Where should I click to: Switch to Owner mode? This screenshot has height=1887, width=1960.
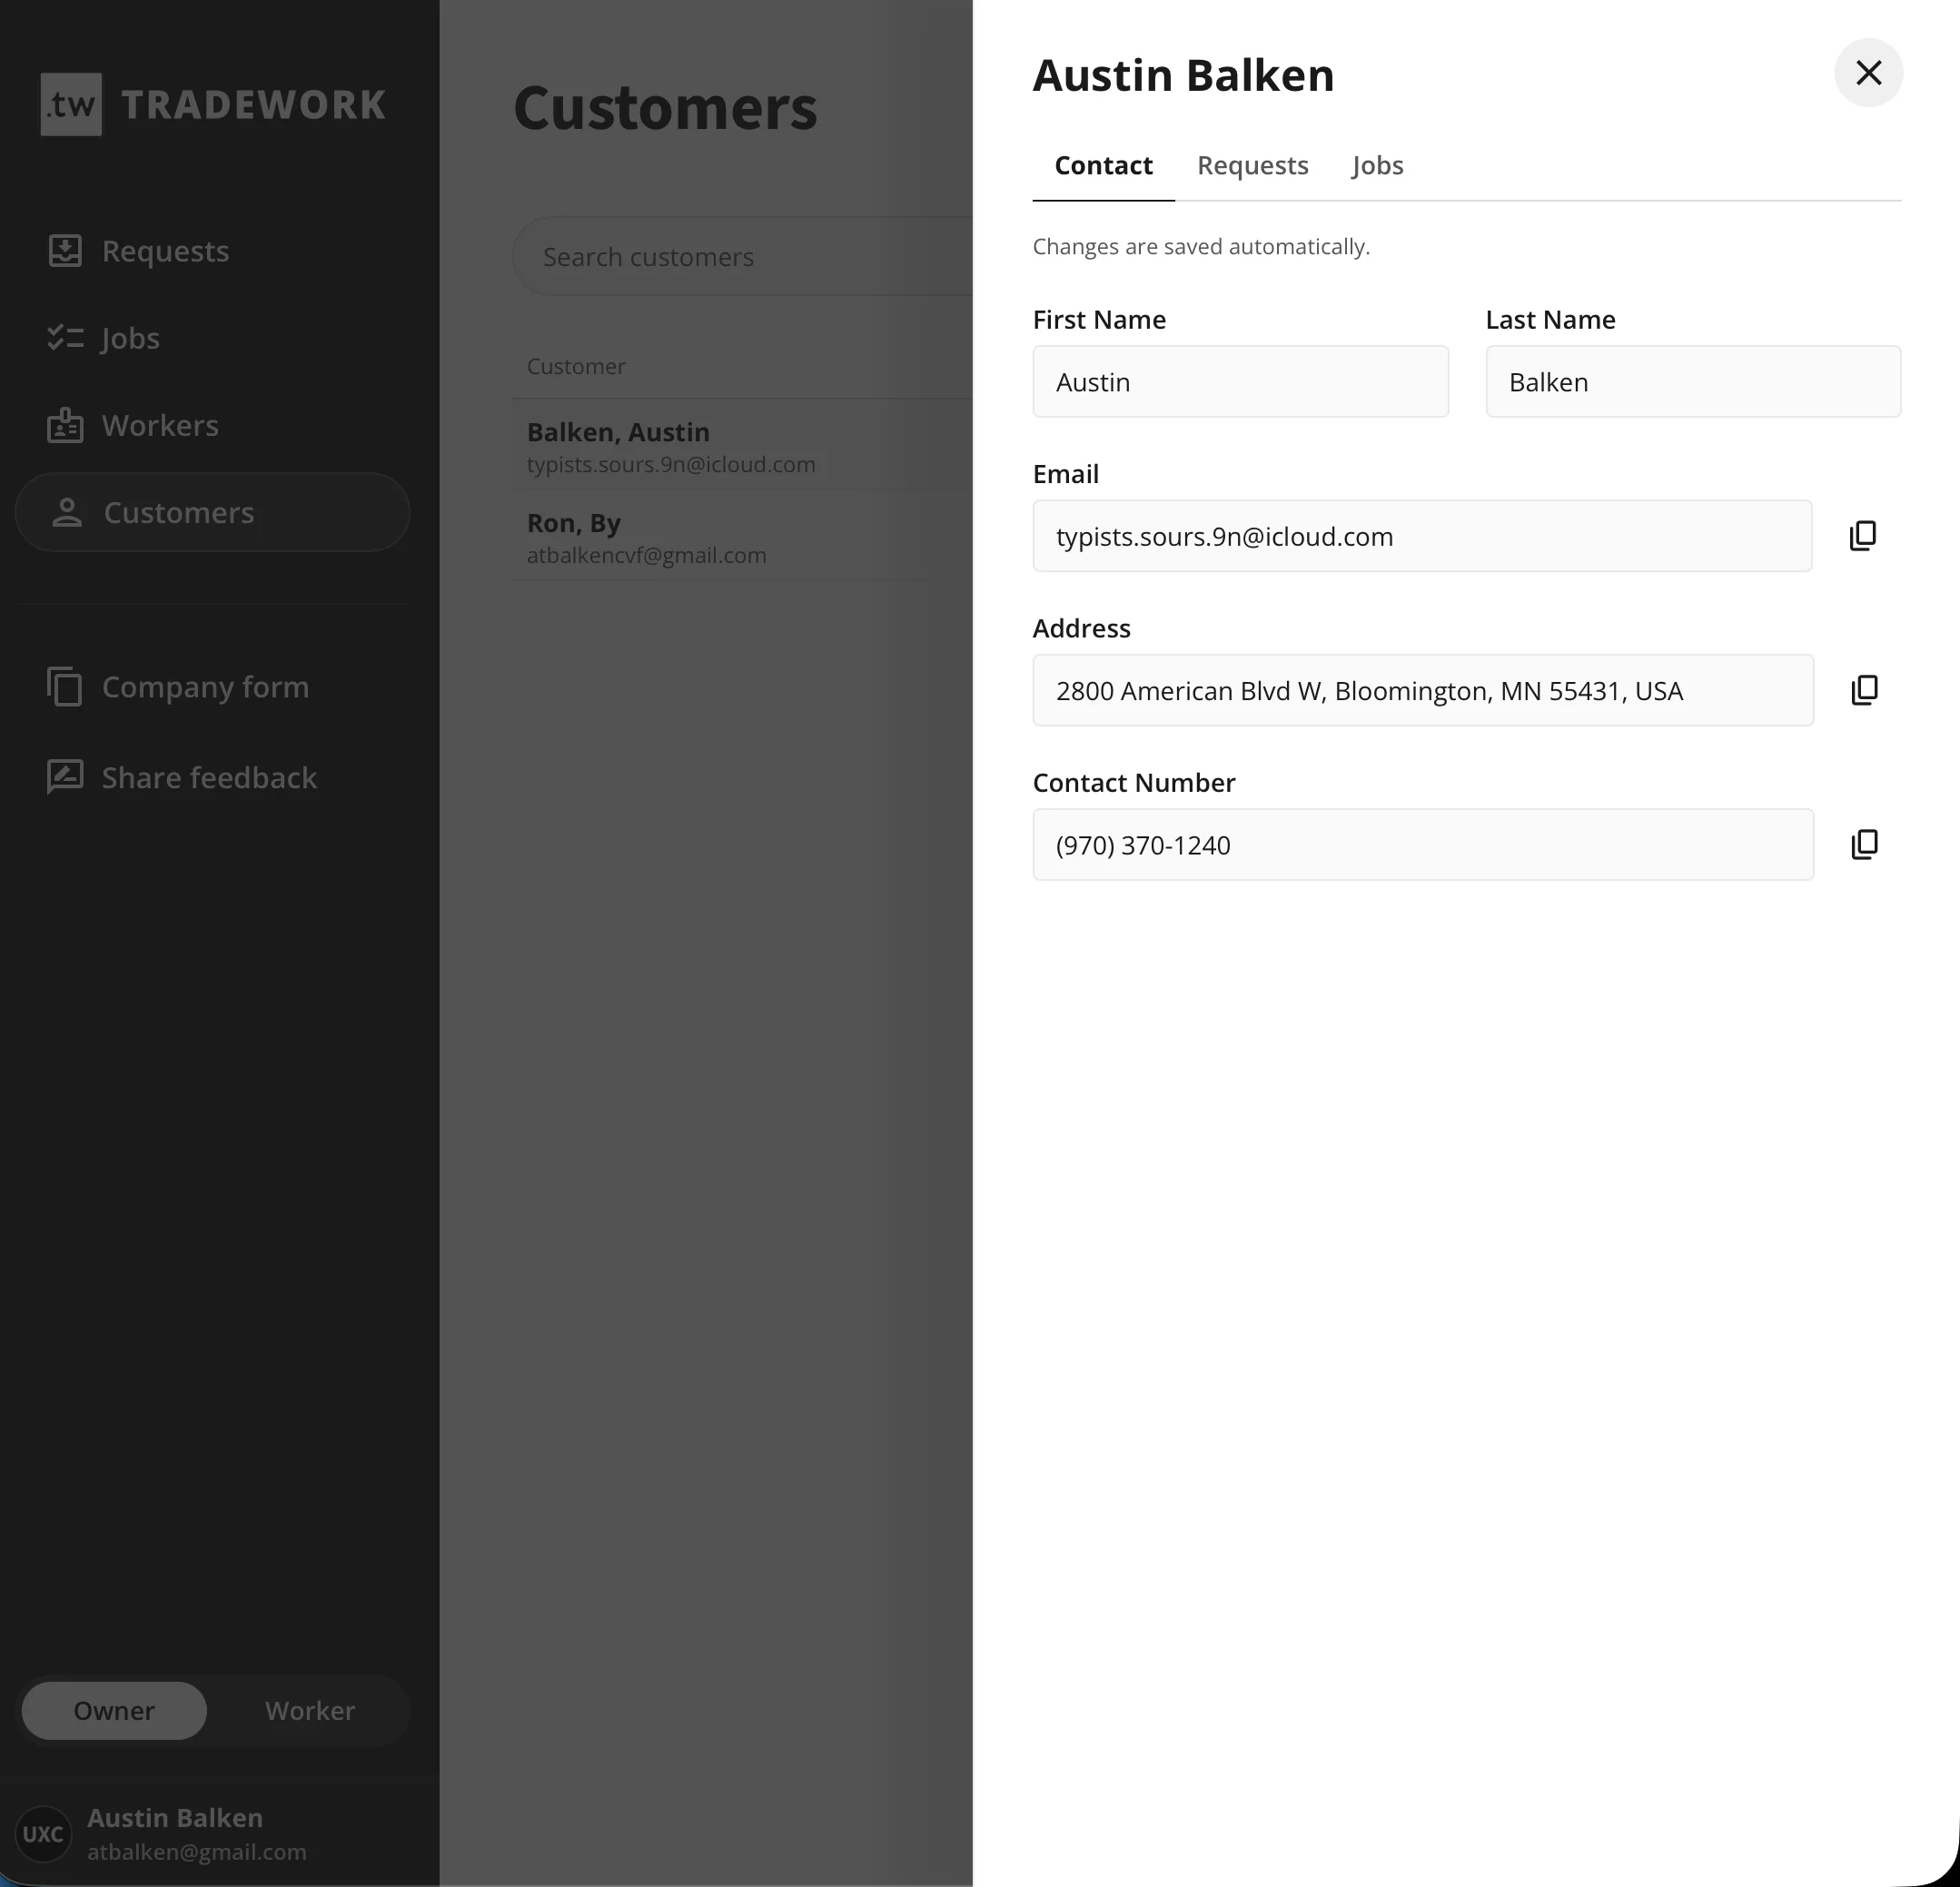pos(114,1710)
